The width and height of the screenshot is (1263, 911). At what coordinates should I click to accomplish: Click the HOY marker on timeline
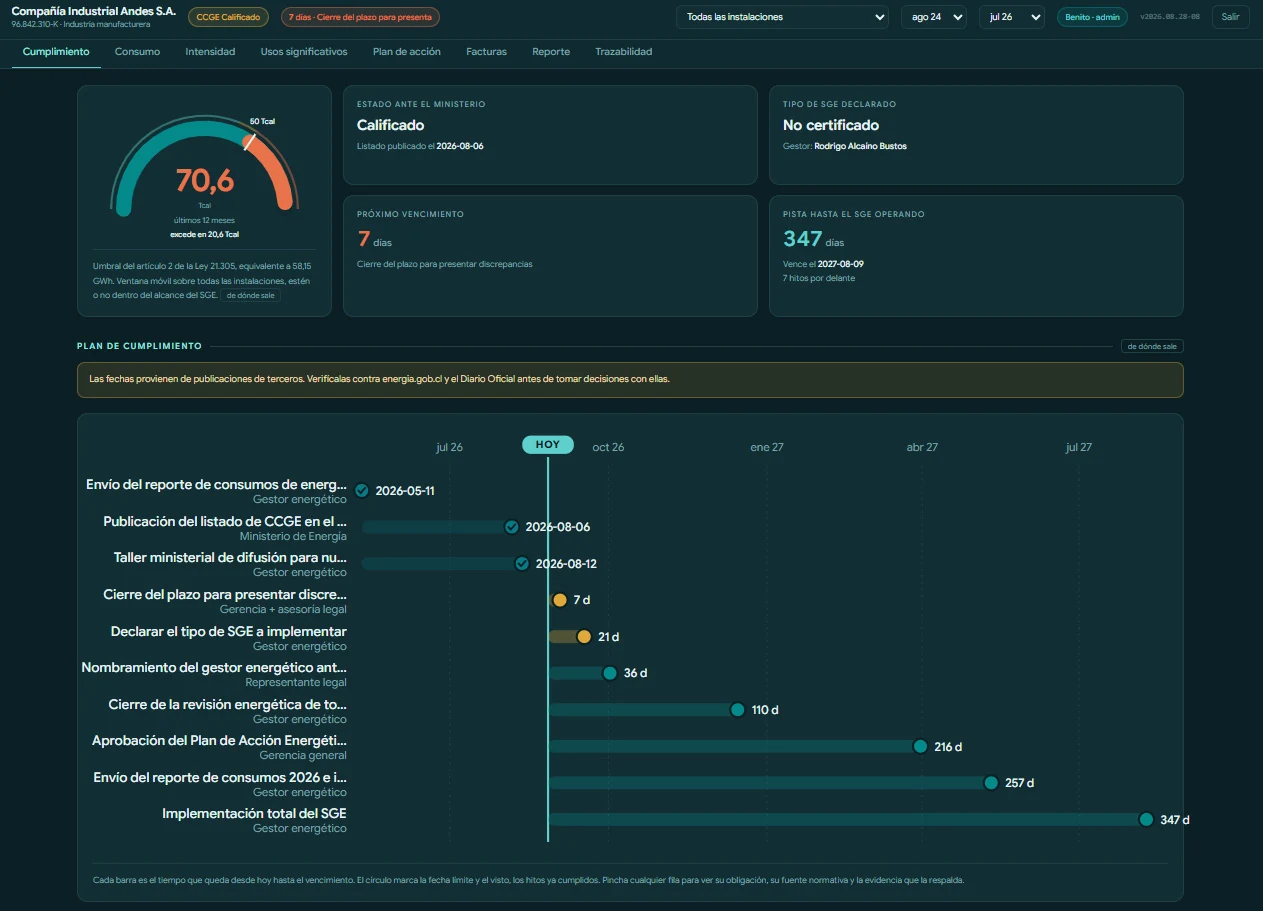click(x=548, y=445)
